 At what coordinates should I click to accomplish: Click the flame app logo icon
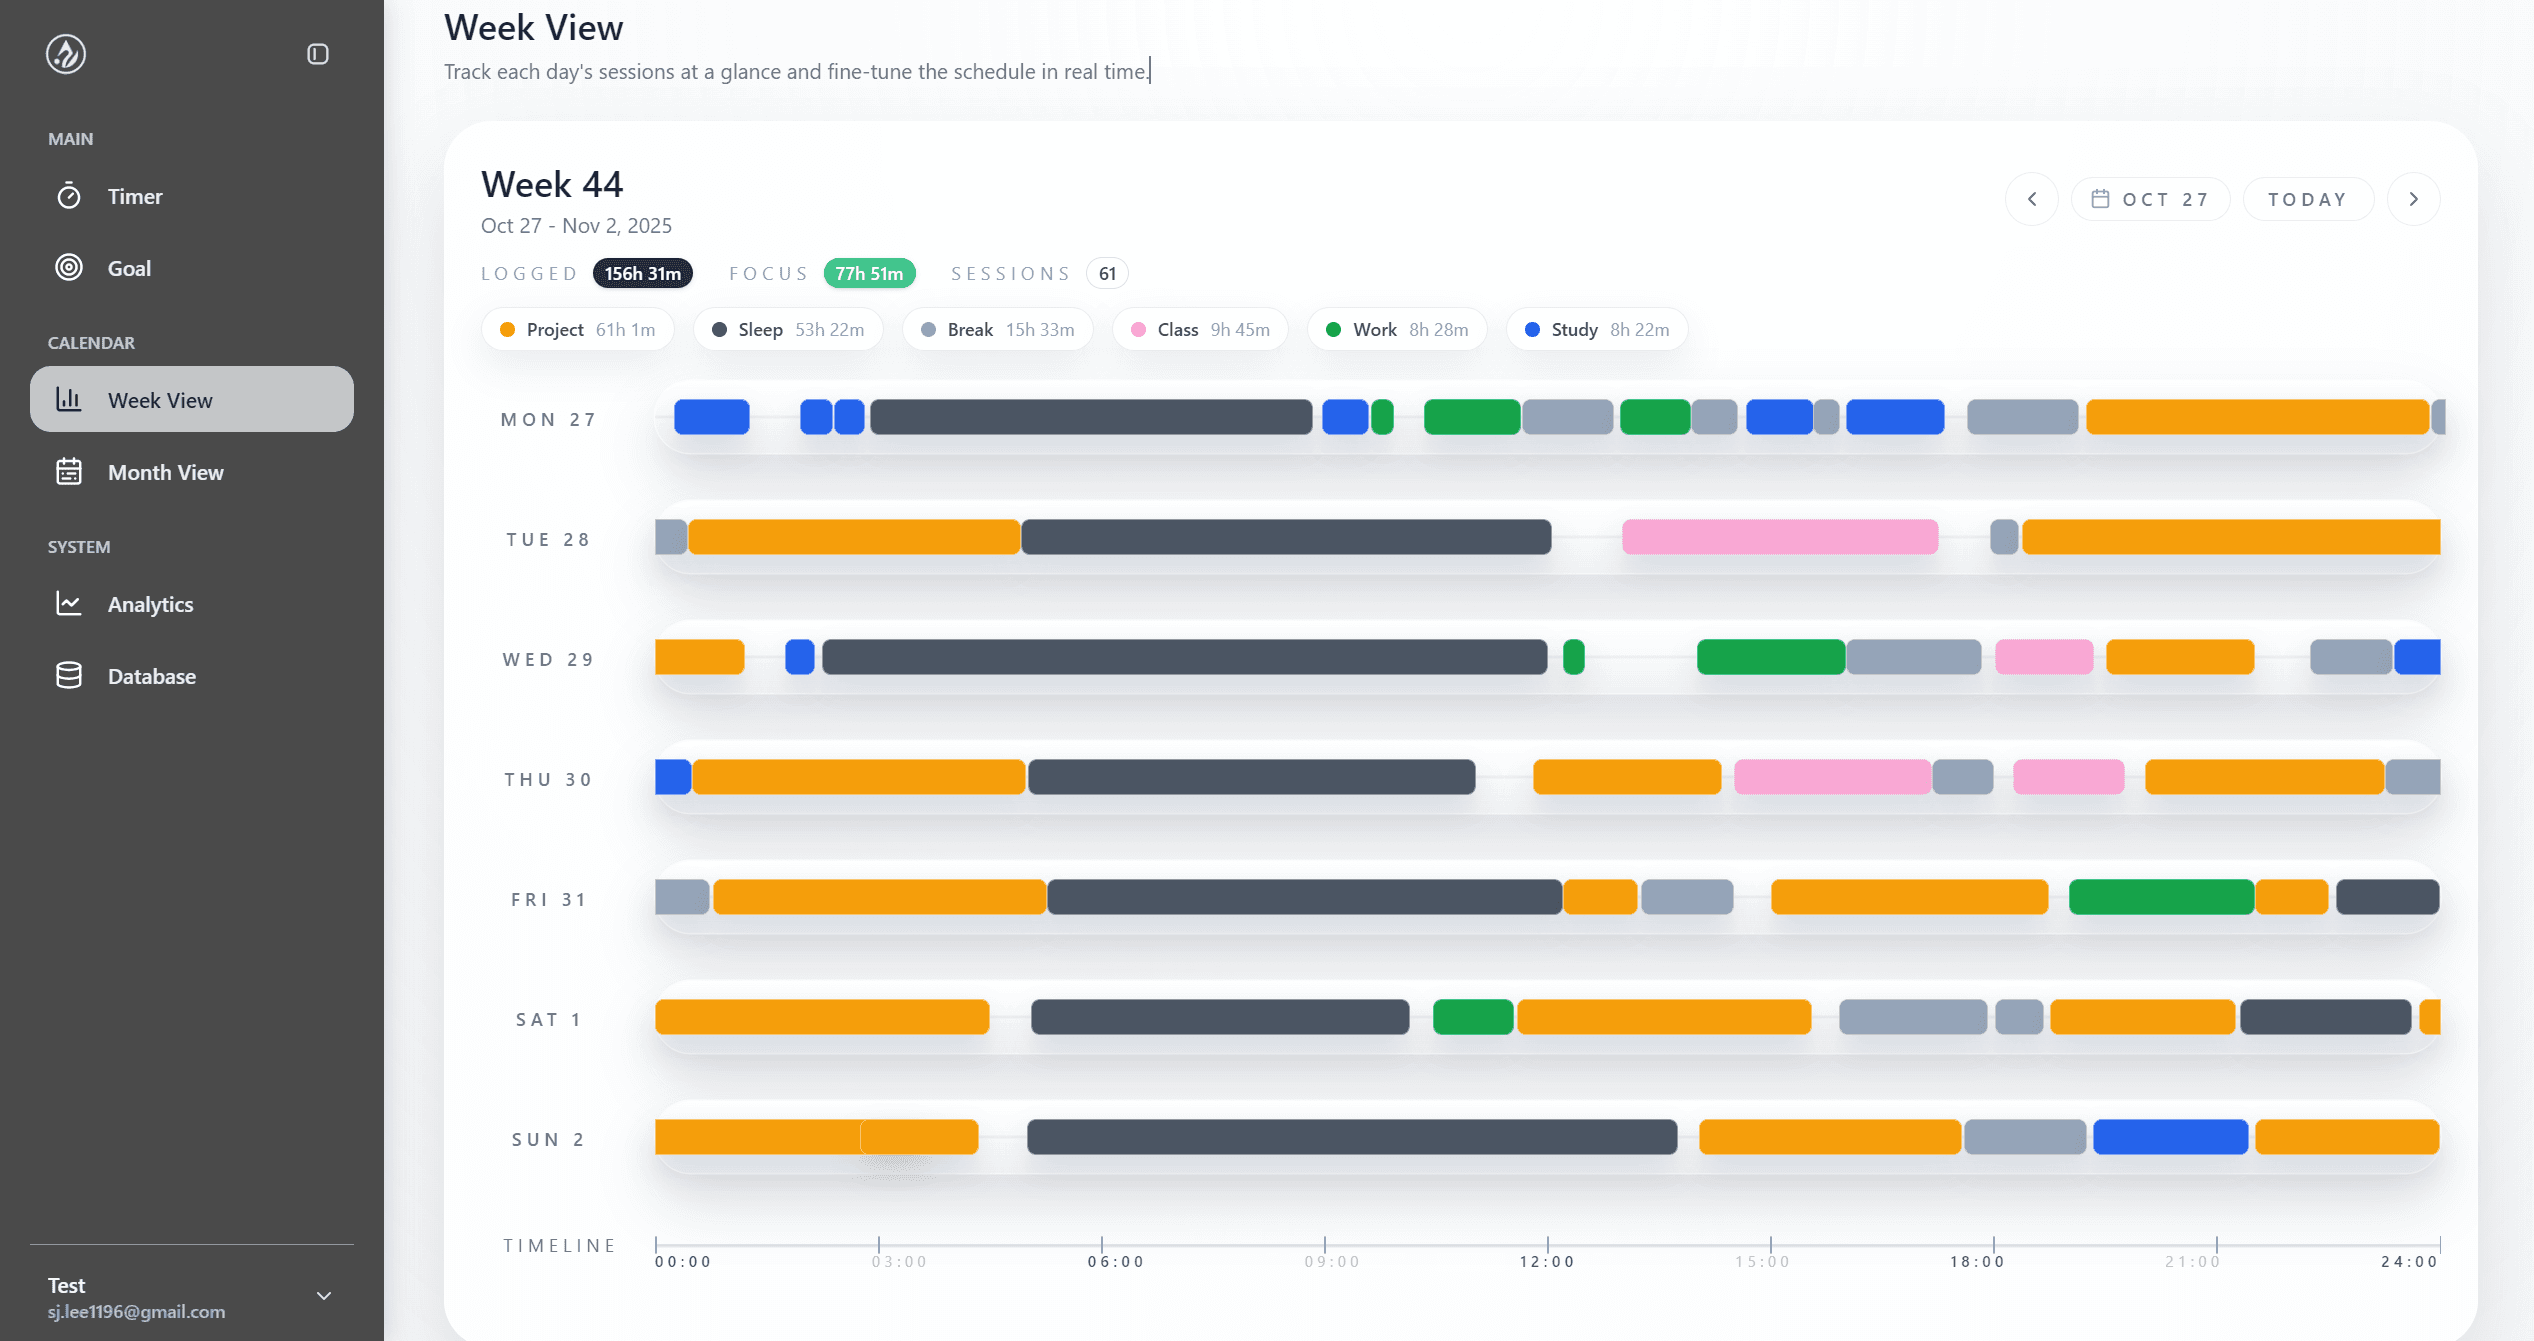[x=66, y=54]
